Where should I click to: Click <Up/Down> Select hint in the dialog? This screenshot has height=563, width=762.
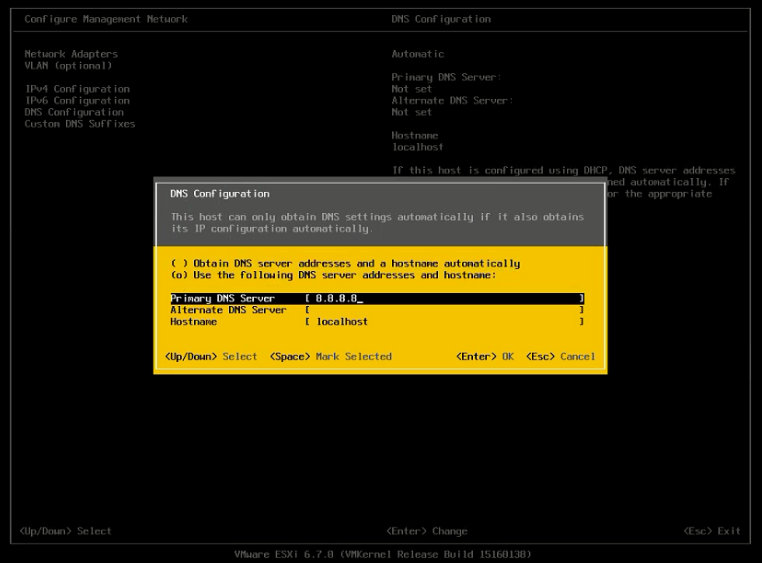[x=211, y=357]
